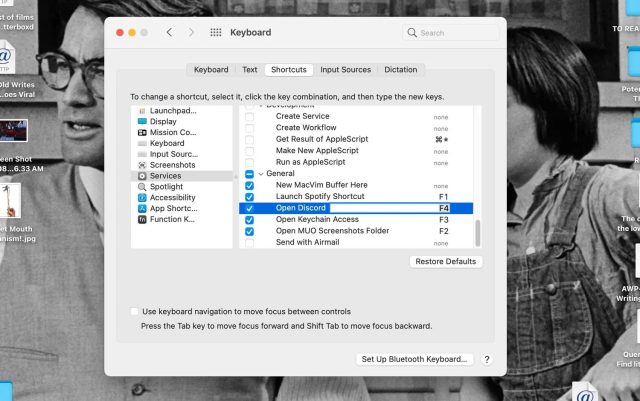
Task: Go back with the left chevron arrow
Action: tap(169, 32)
